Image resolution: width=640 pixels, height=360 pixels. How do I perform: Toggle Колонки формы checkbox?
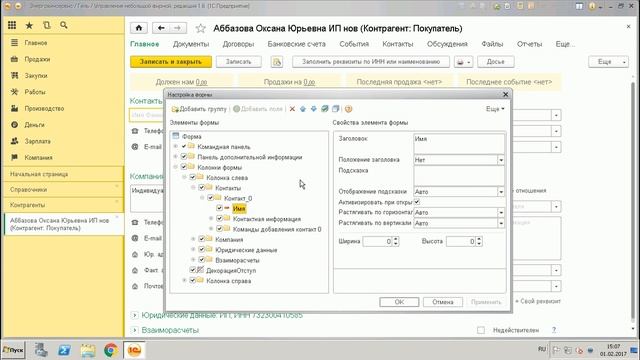(184, 167)
